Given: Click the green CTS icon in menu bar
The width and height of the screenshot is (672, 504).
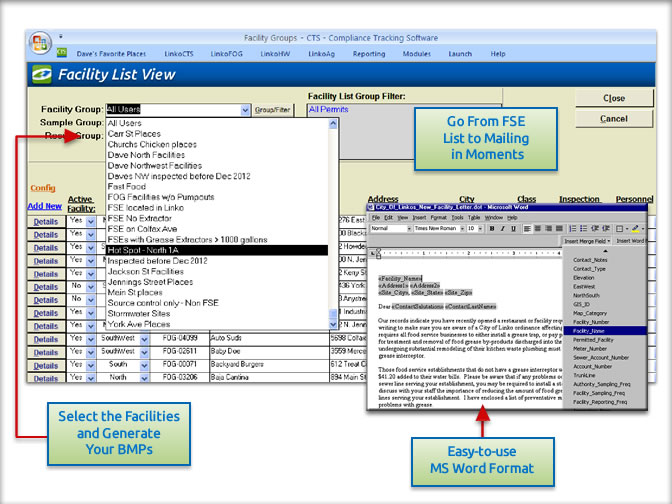Looking at the screenshot, I should pyautogui.click(x=62, y=52).
